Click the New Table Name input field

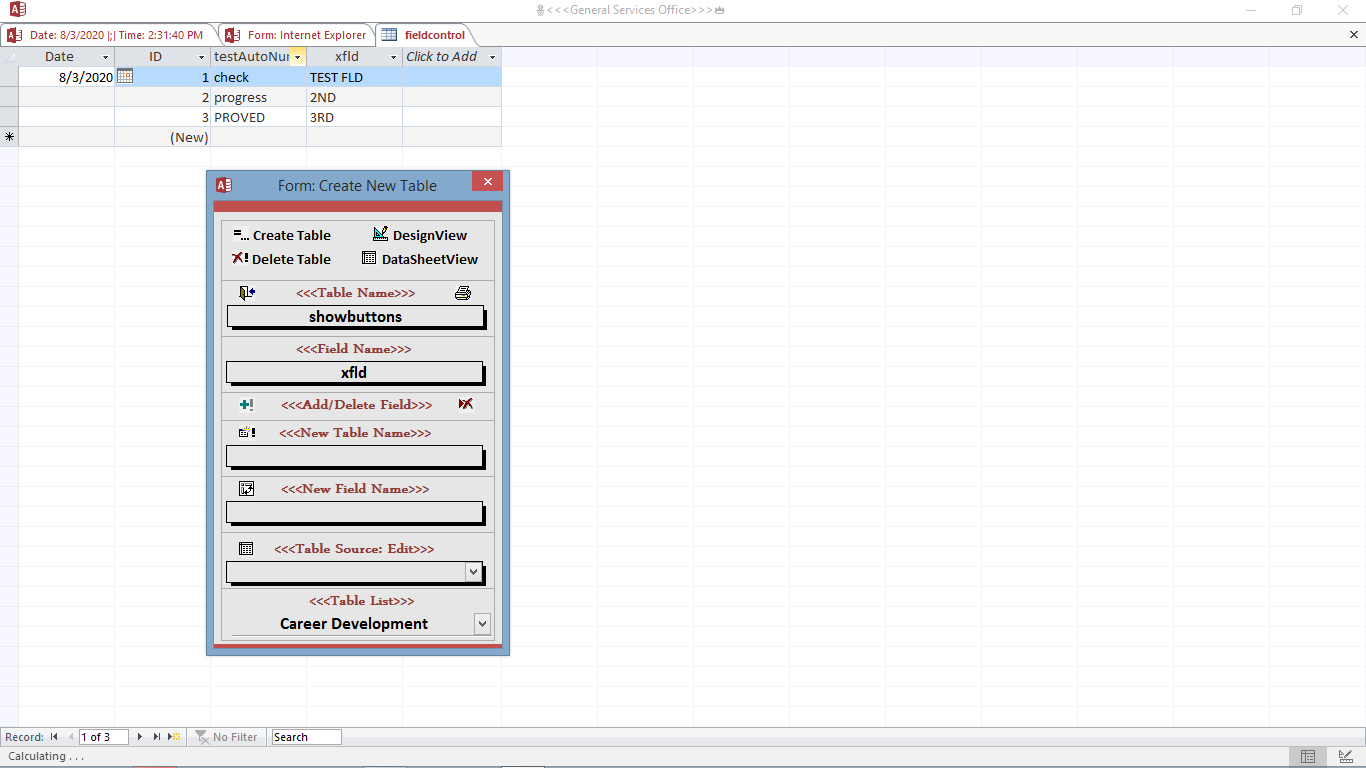[355, 456]
